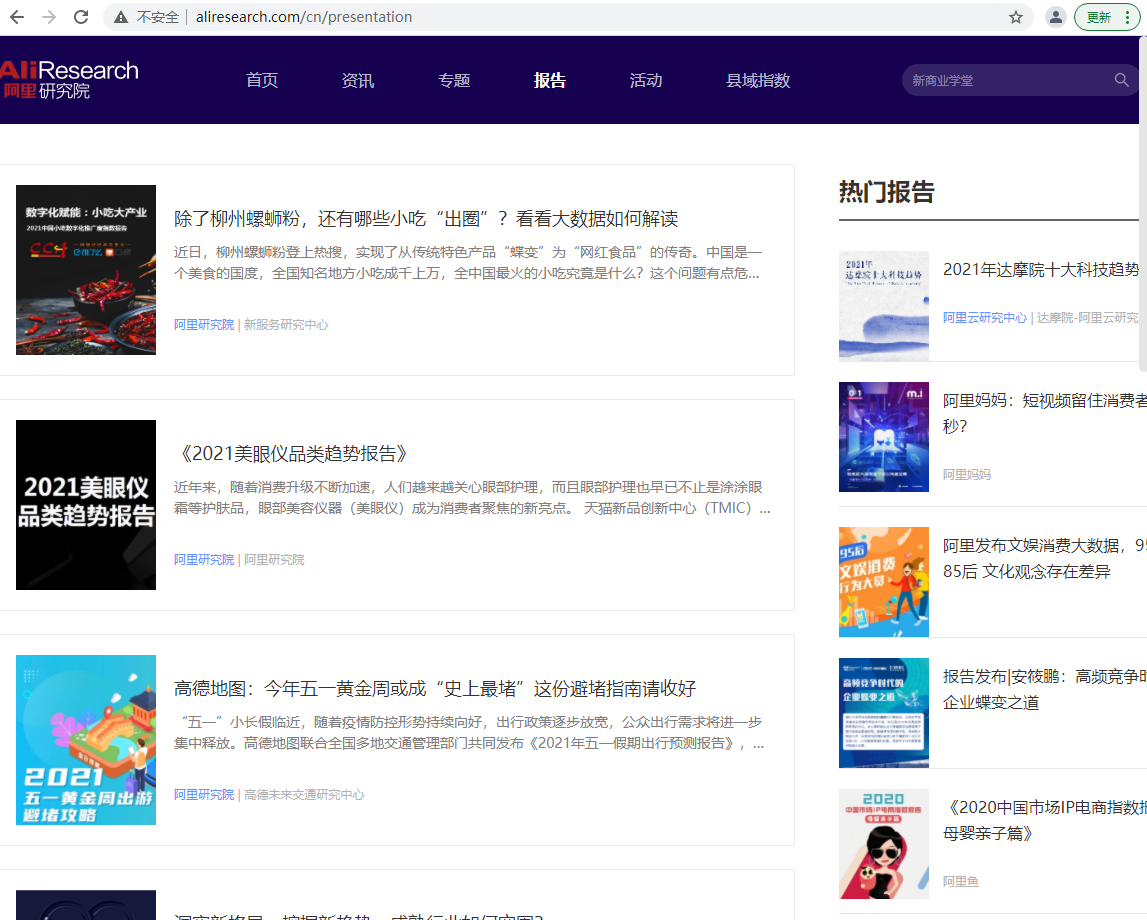Reload the page with refresh icon
This screenshot has width=1147, height=920.
coord(81,17)
